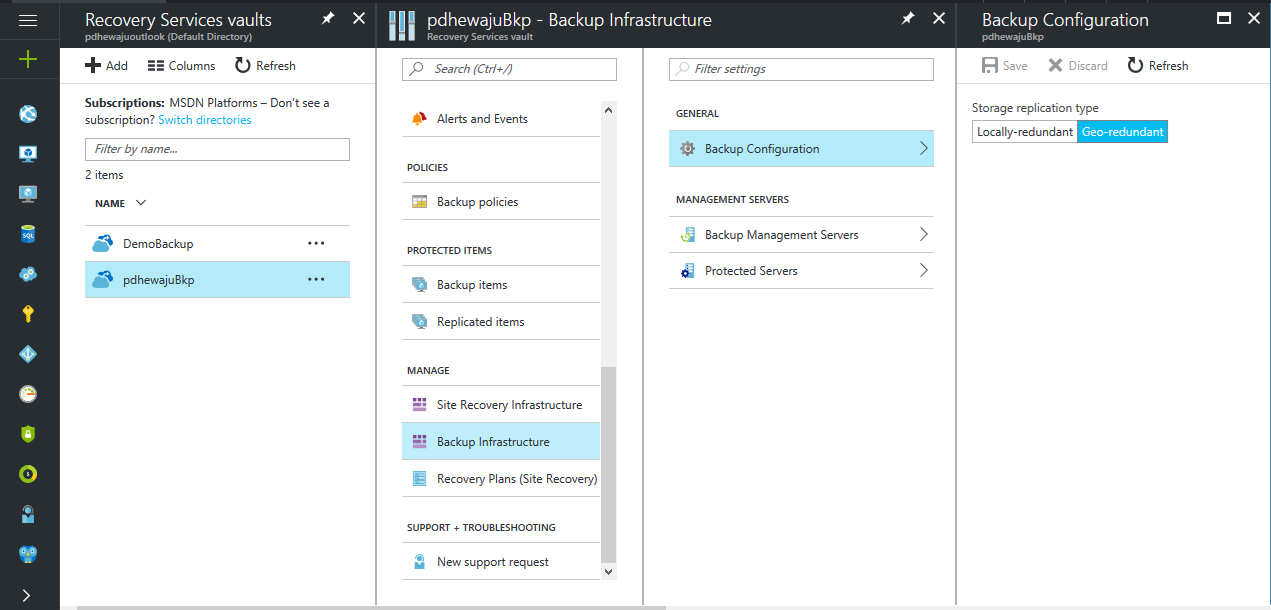The image size is (1271, 610).
Task: Expand More services arrow at sidebar bottom
Action: [x=27, y=595]
